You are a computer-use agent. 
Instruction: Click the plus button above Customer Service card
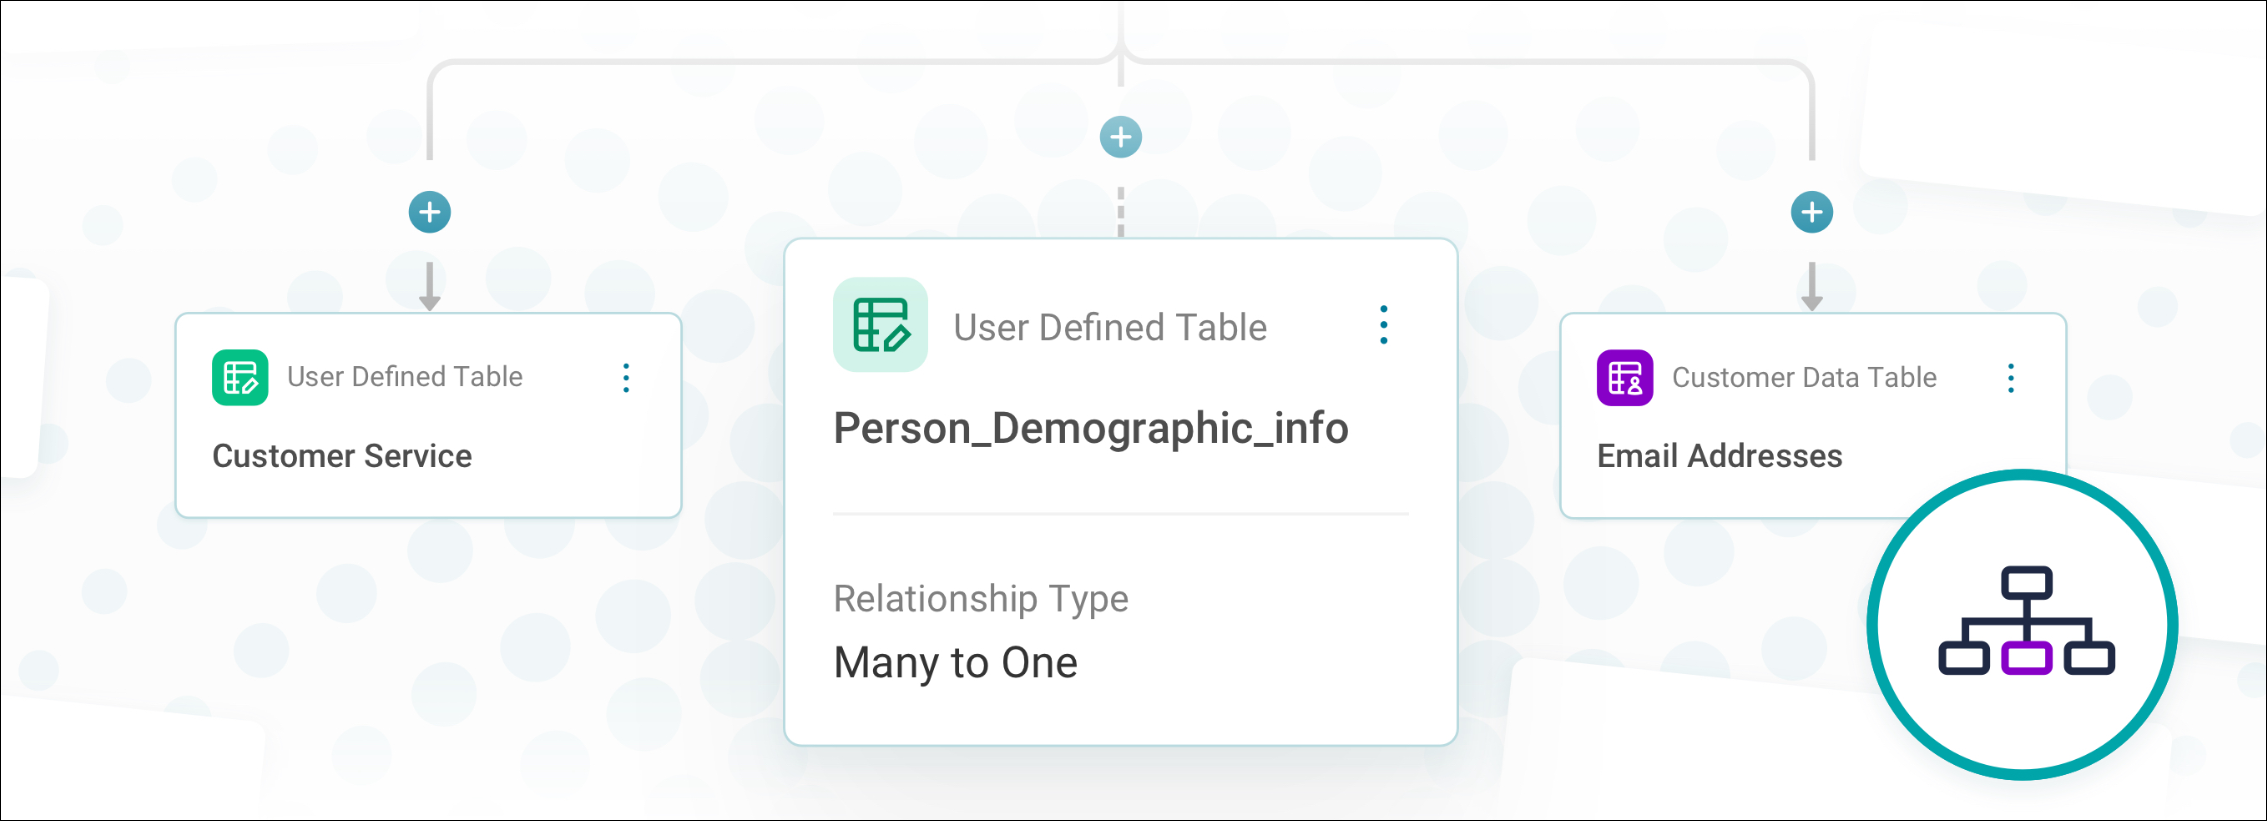click(x=430, y=212)
